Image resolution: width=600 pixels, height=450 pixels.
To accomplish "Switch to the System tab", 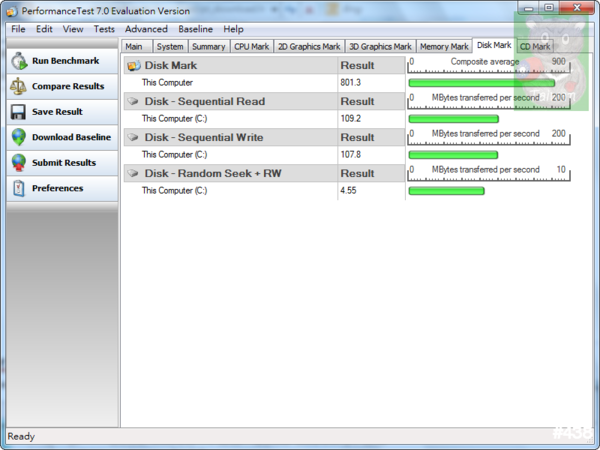I will point(170,46).
